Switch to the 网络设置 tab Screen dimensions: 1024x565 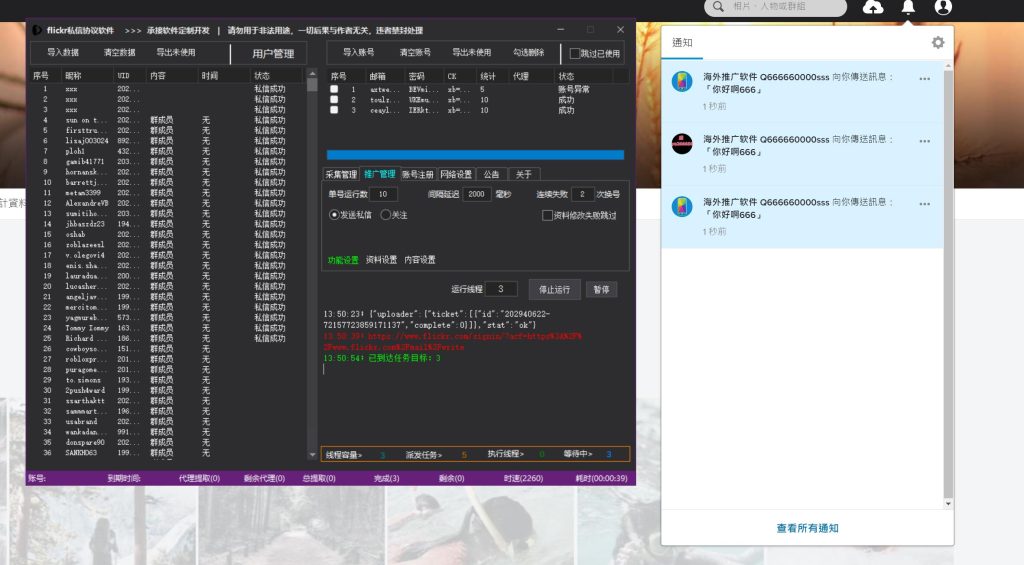point(456,174)
